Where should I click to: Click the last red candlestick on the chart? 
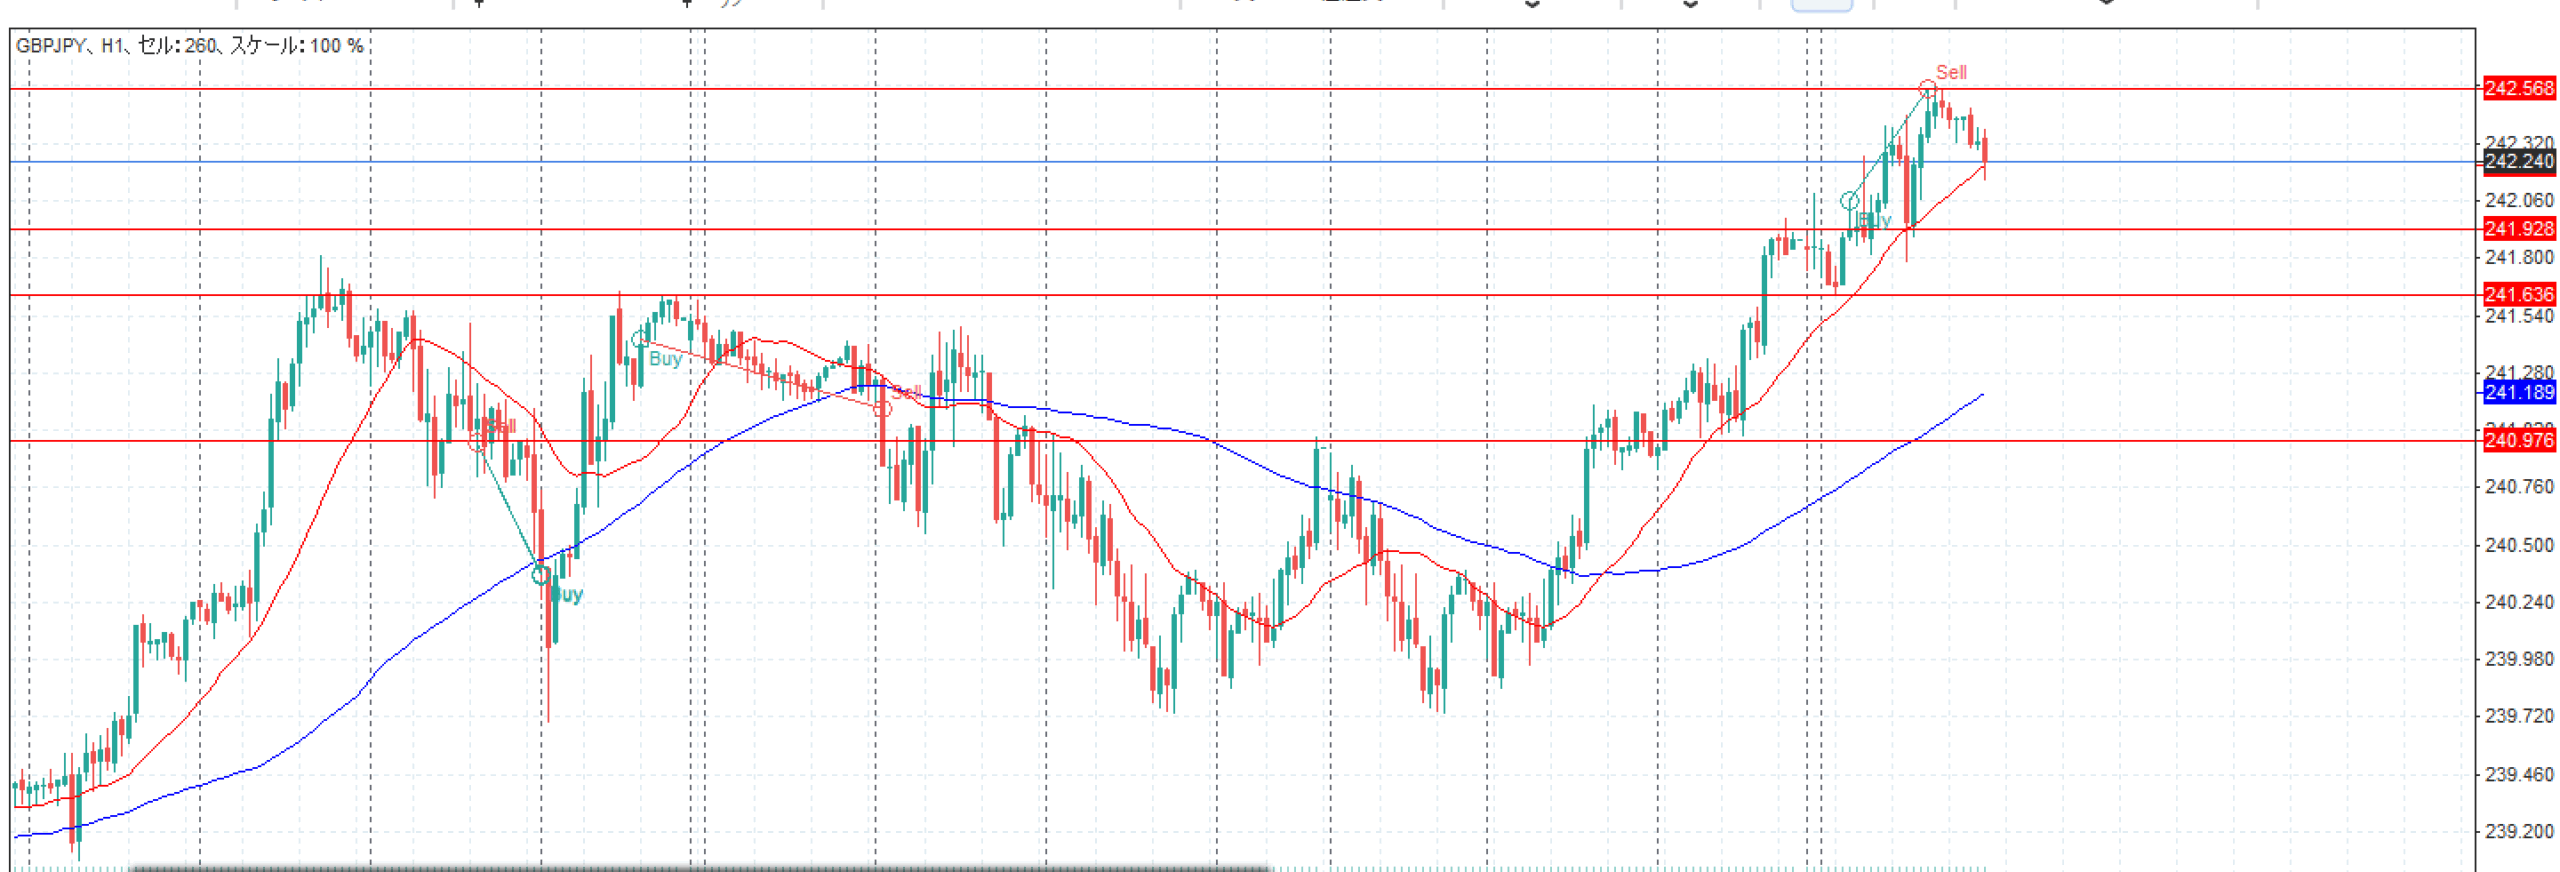pyautogui.click(x=1984, y=150)
